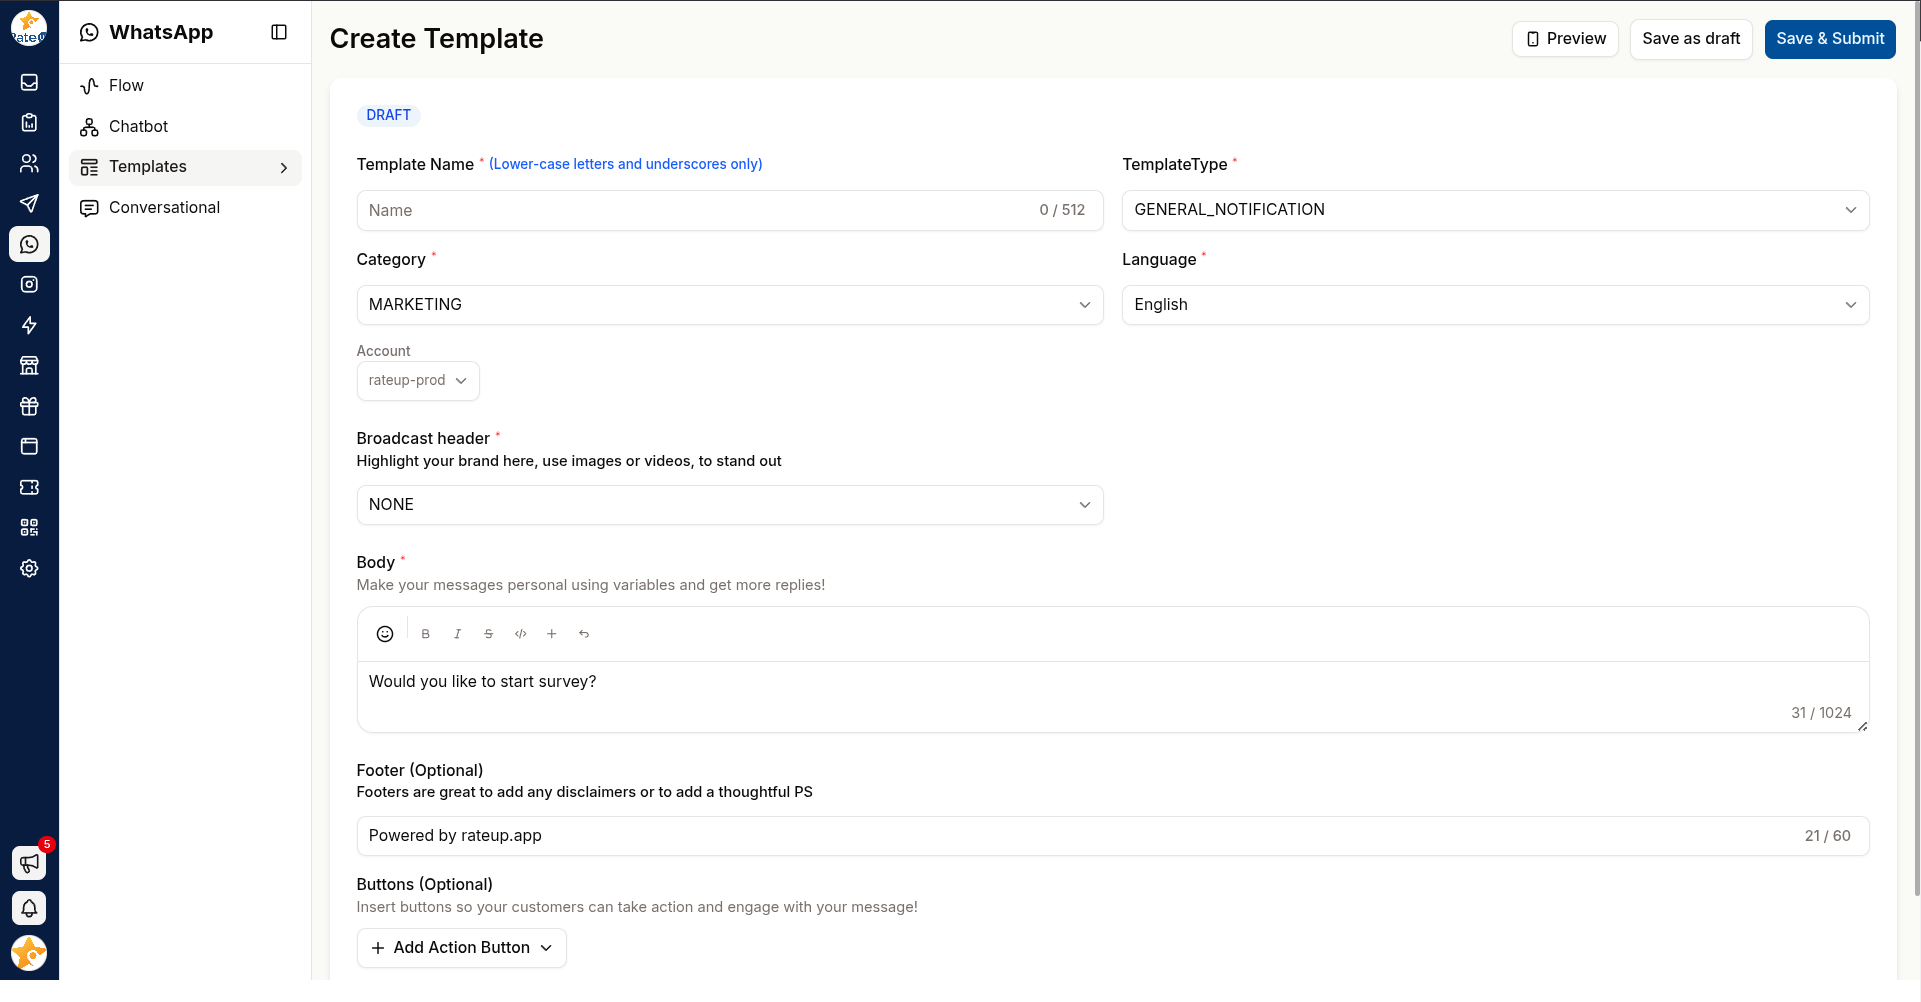Screen dimensions: 1921x1002
Task: Open the notifications bell icon
Action: [x=29, y=908]
